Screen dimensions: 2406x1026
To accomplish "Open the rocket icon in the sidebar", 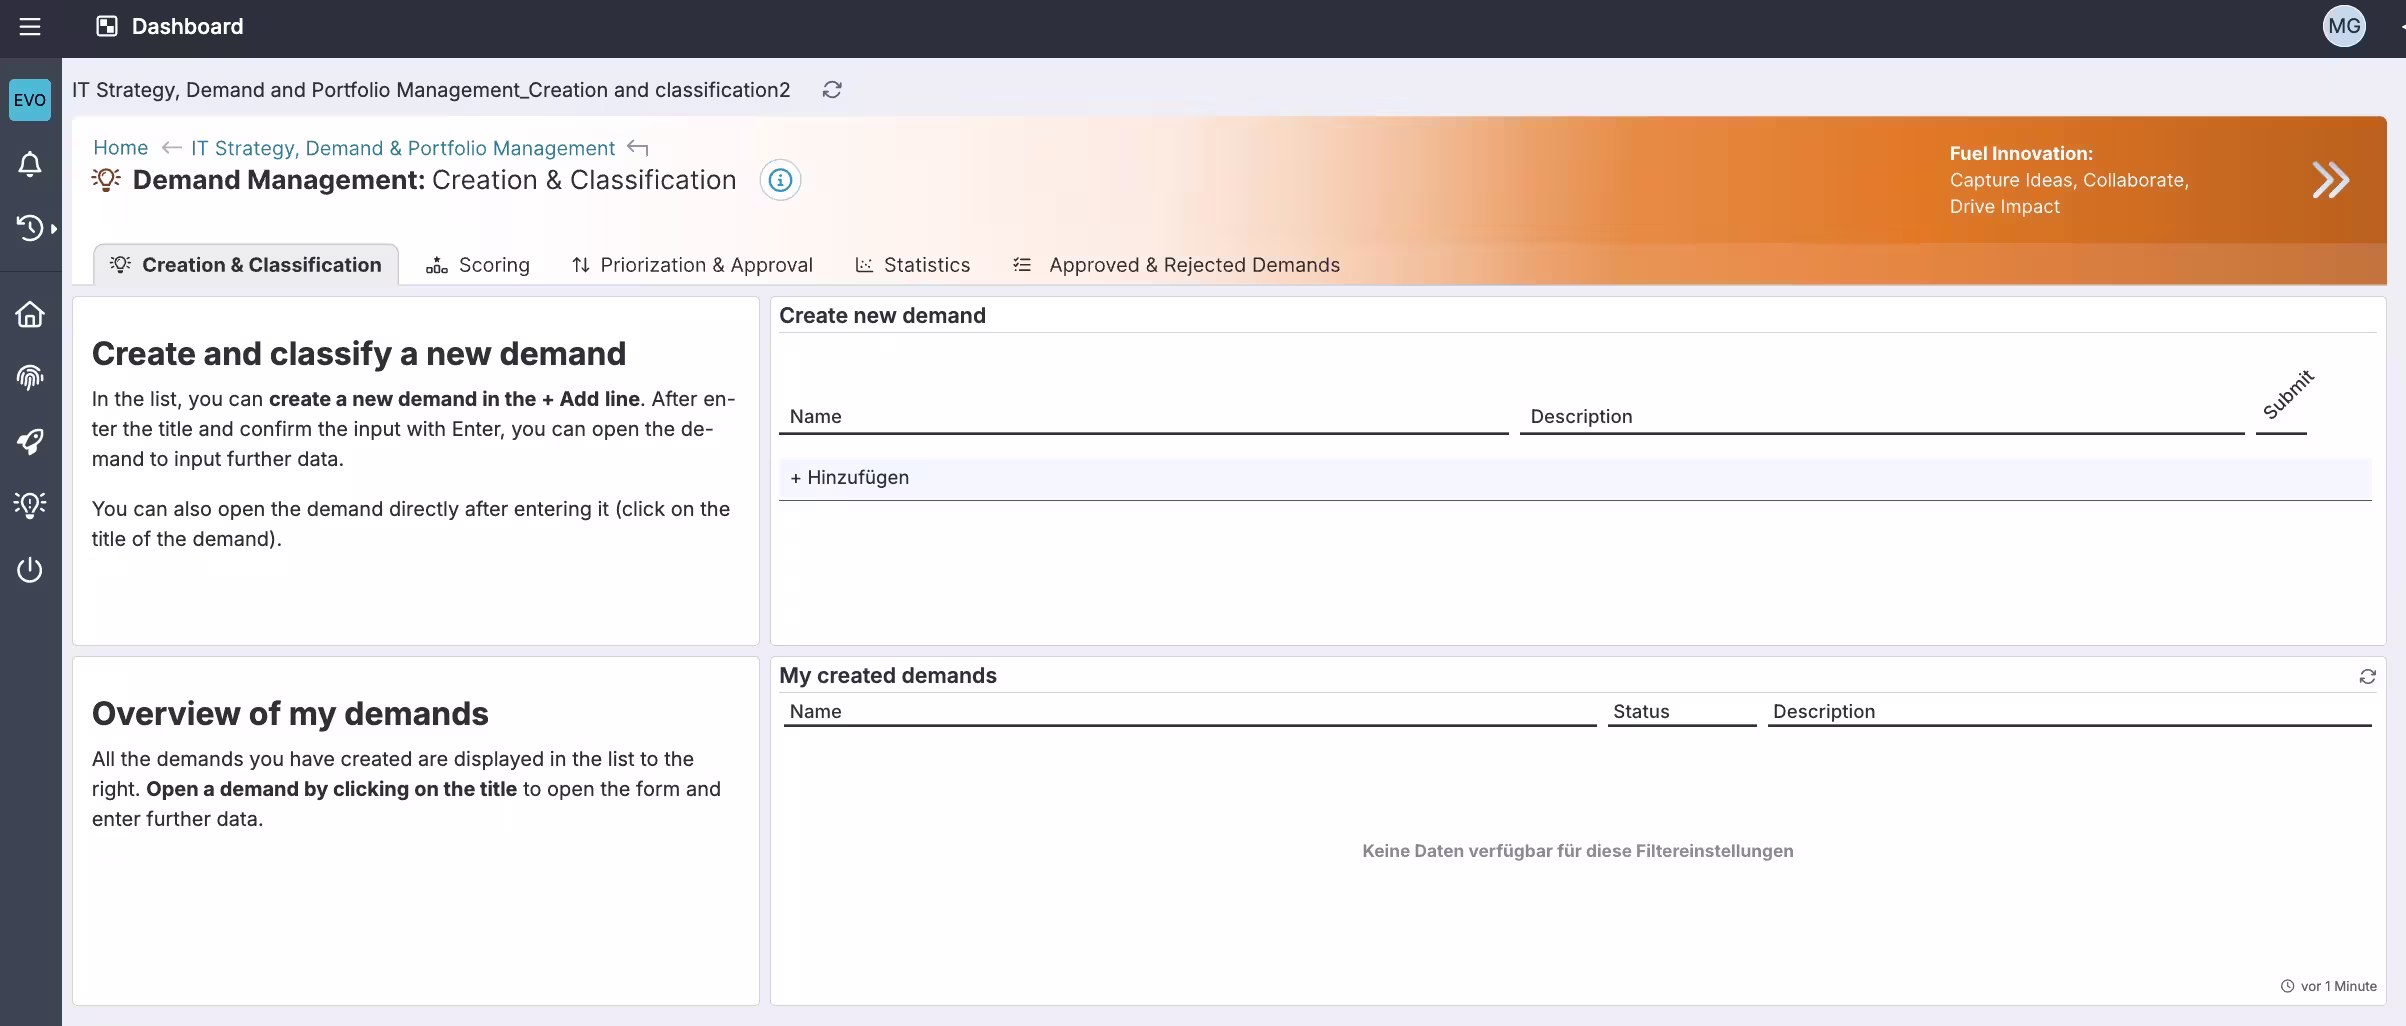I will pos(30,442).
